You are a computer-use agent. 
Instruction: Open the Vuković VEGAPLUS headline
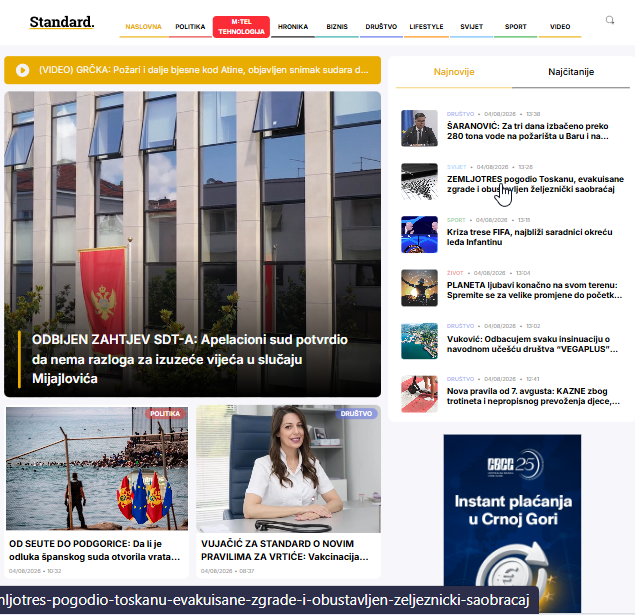(532, 344)
